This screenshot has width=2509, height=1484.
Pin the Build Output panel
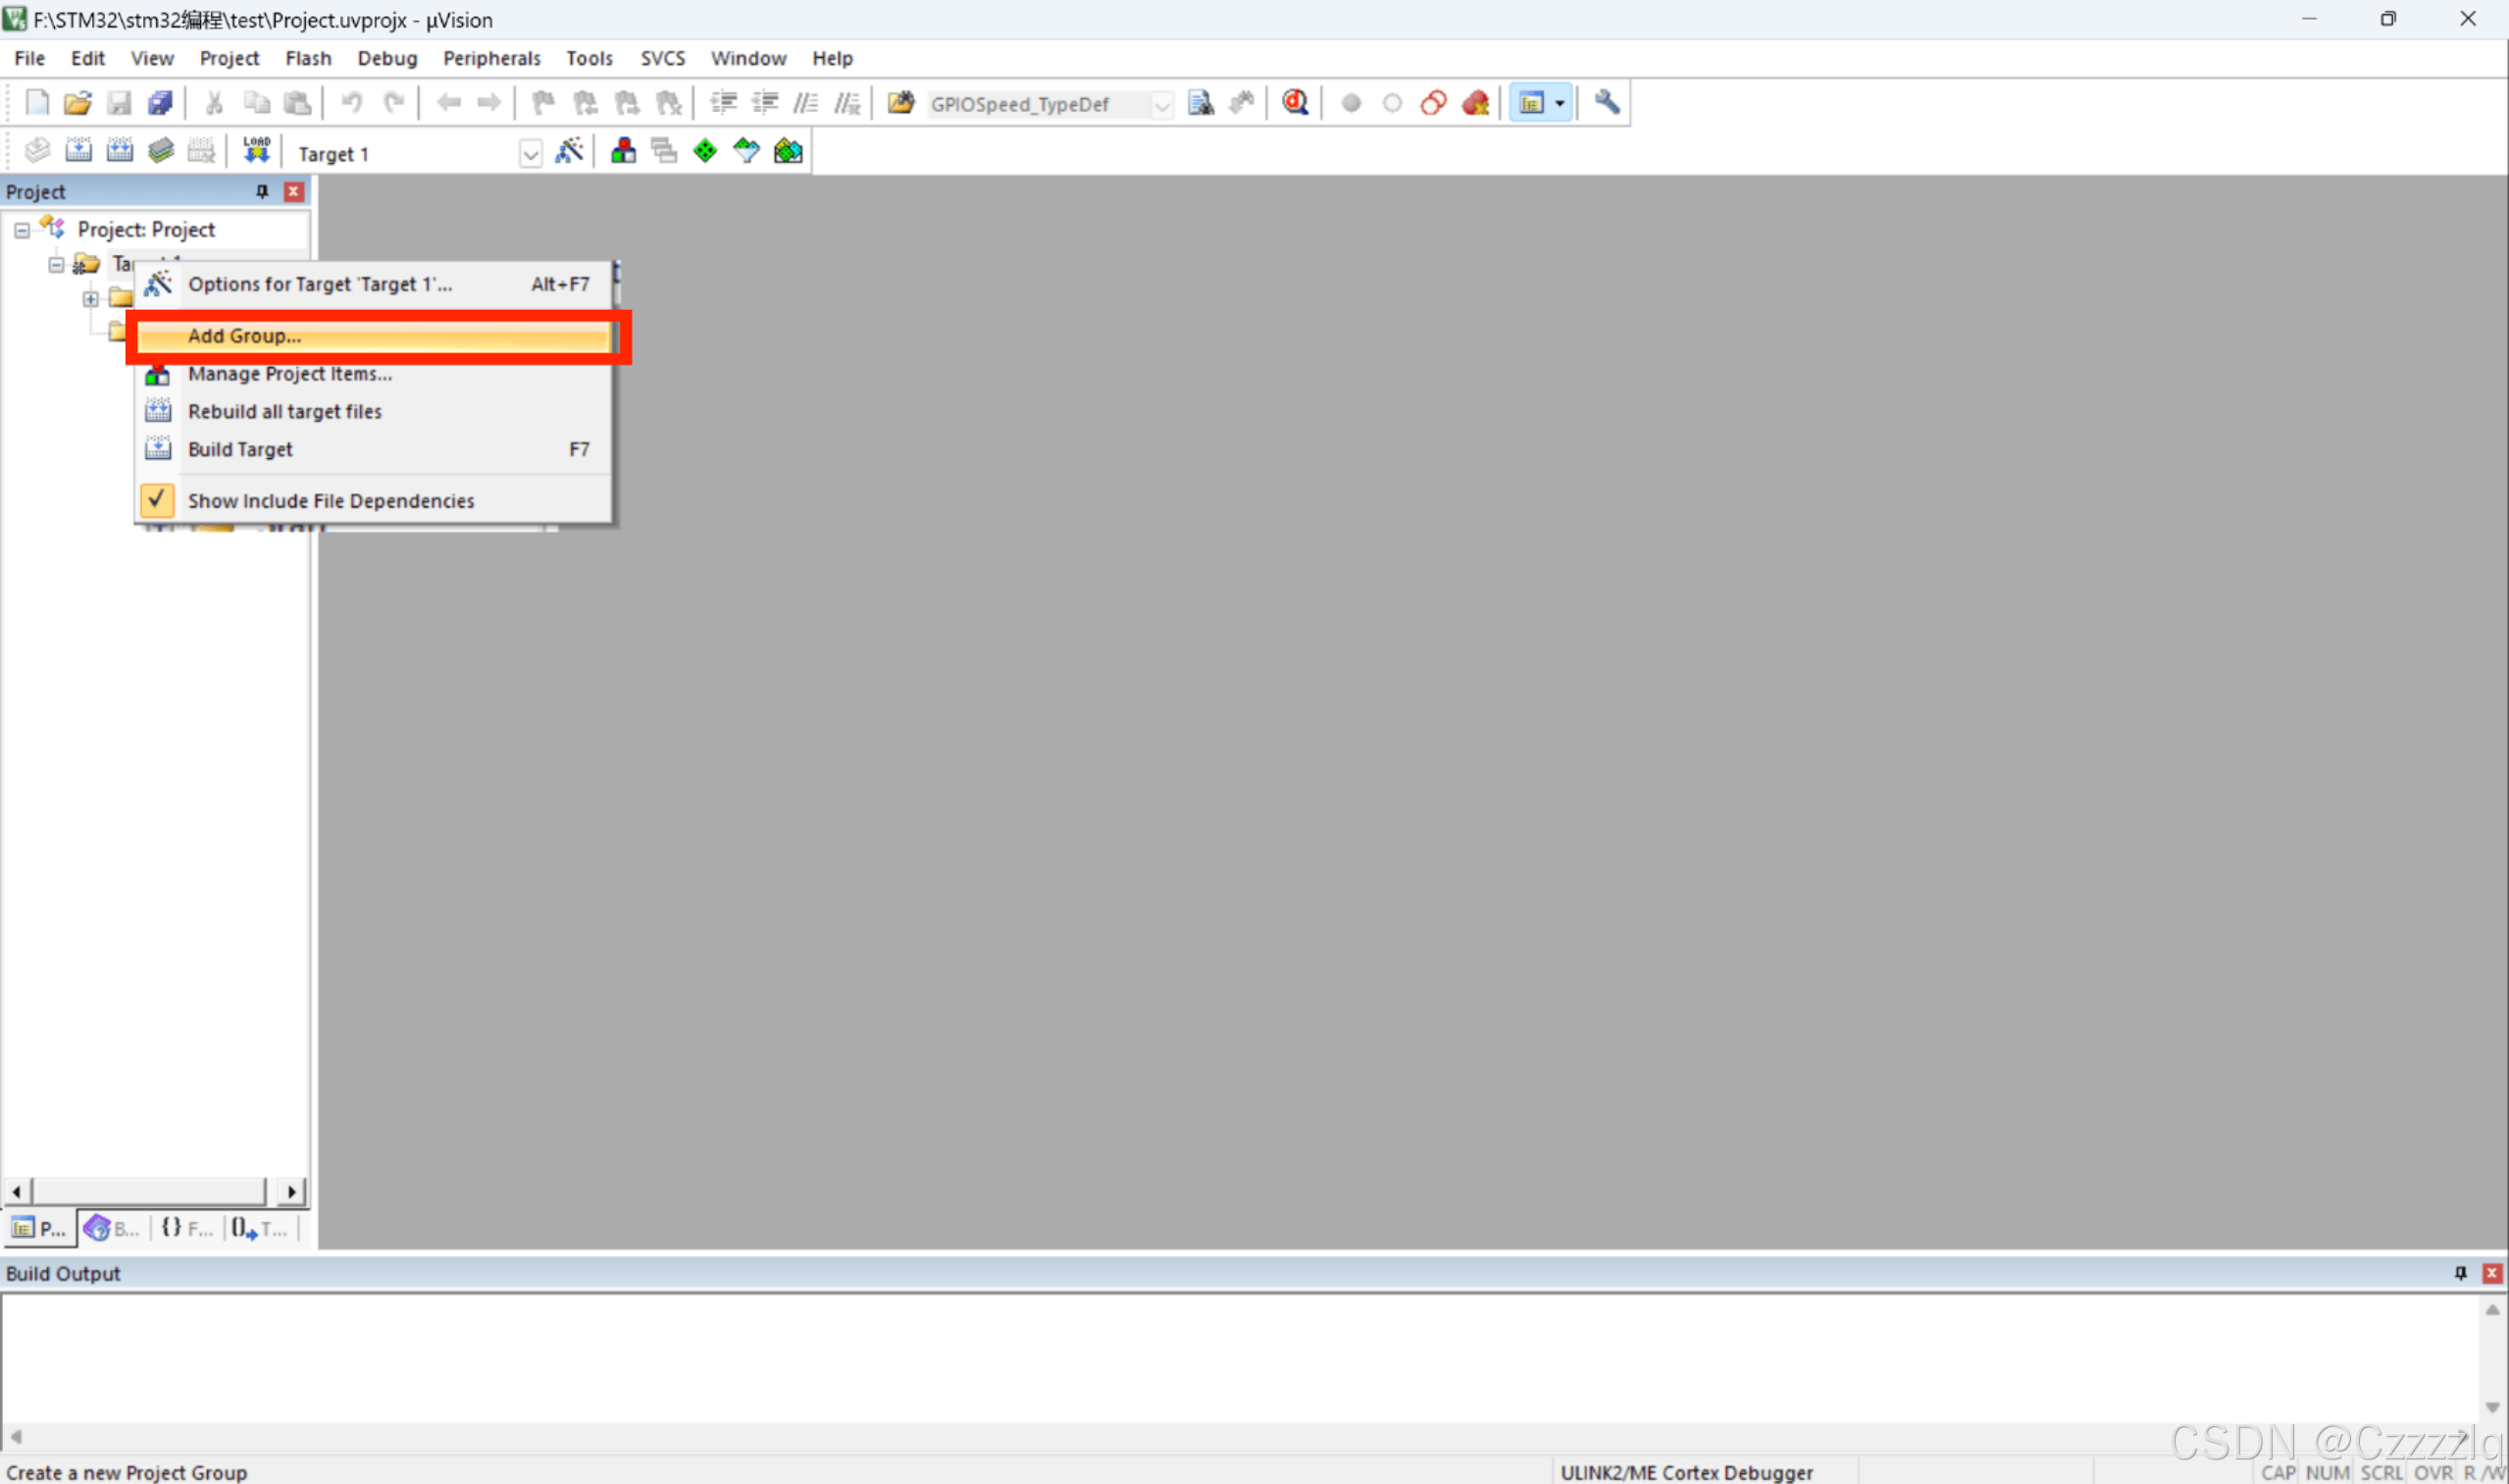point(2460,1273)
